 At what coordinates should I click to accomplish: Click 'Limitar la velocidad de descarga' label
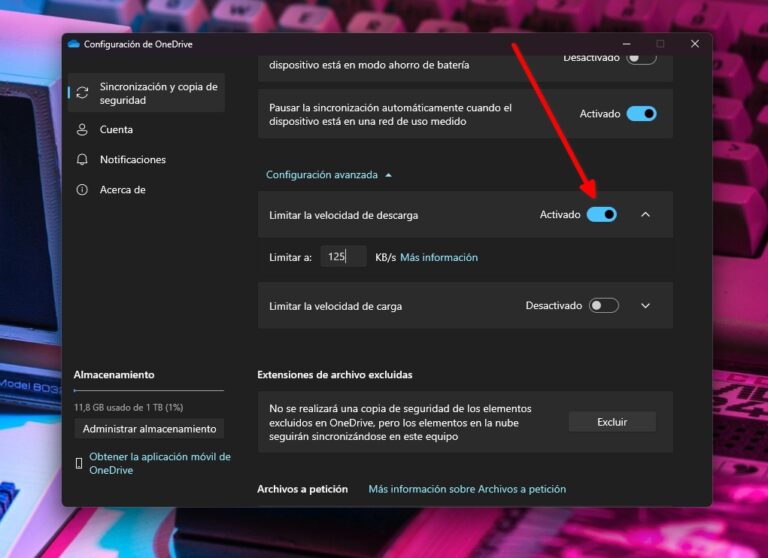343,215
